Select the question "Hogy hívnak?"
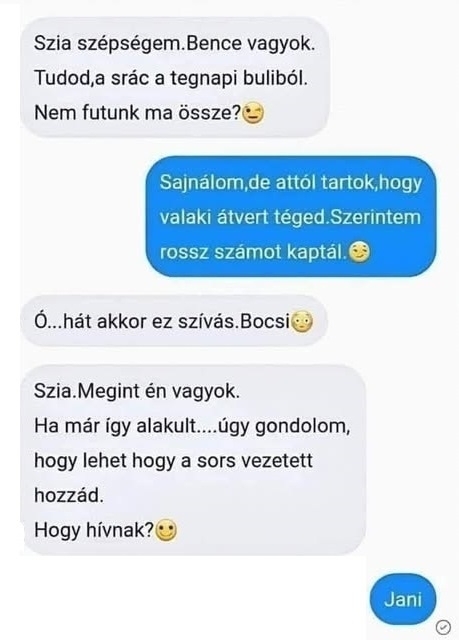The image size is (459, 640). (x=94, y=531)
